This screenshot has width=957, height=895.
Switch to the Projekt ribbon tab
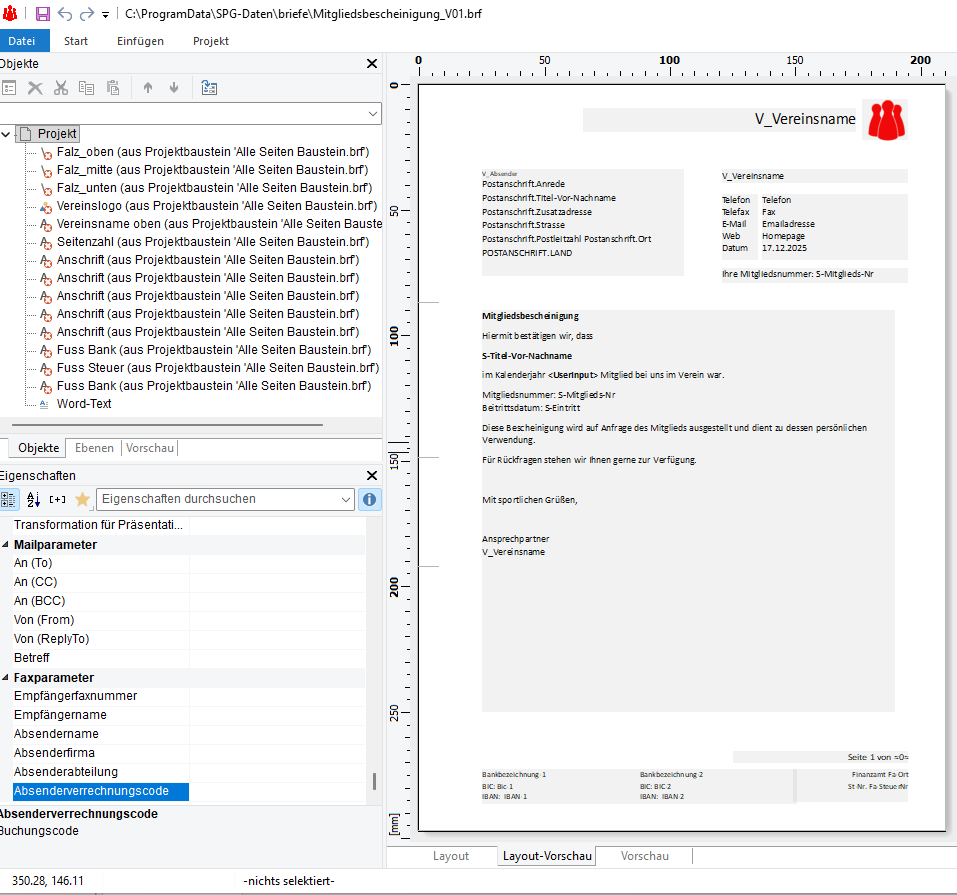point(211,41)
